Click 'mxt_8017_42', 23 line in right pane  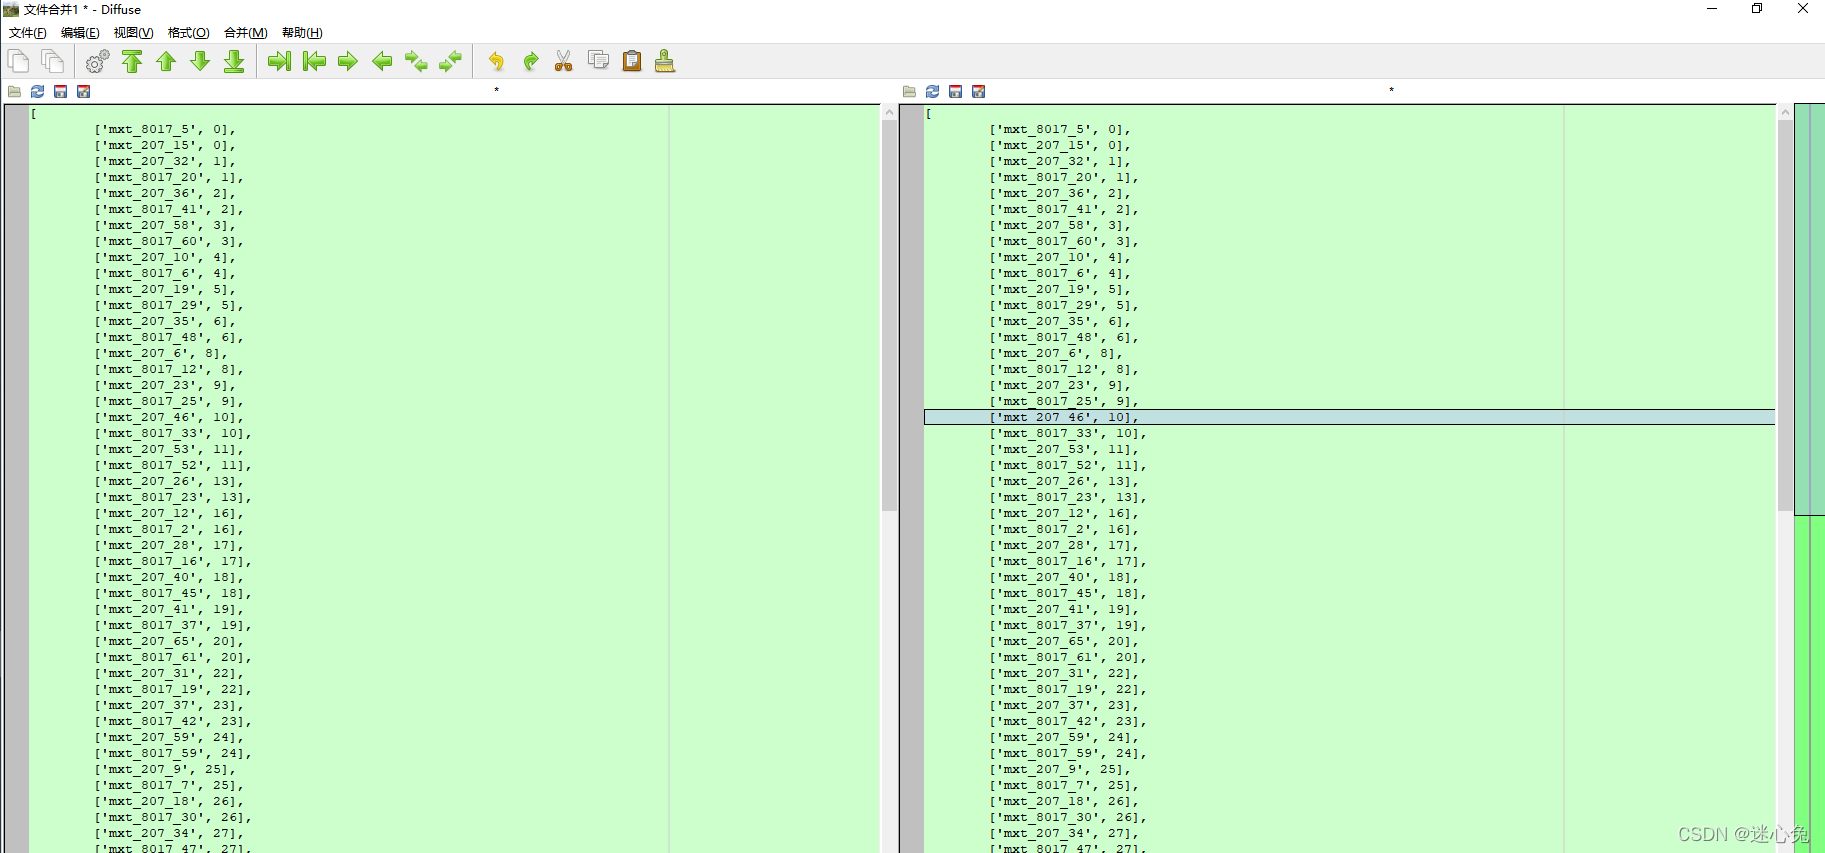point(1068,721)
